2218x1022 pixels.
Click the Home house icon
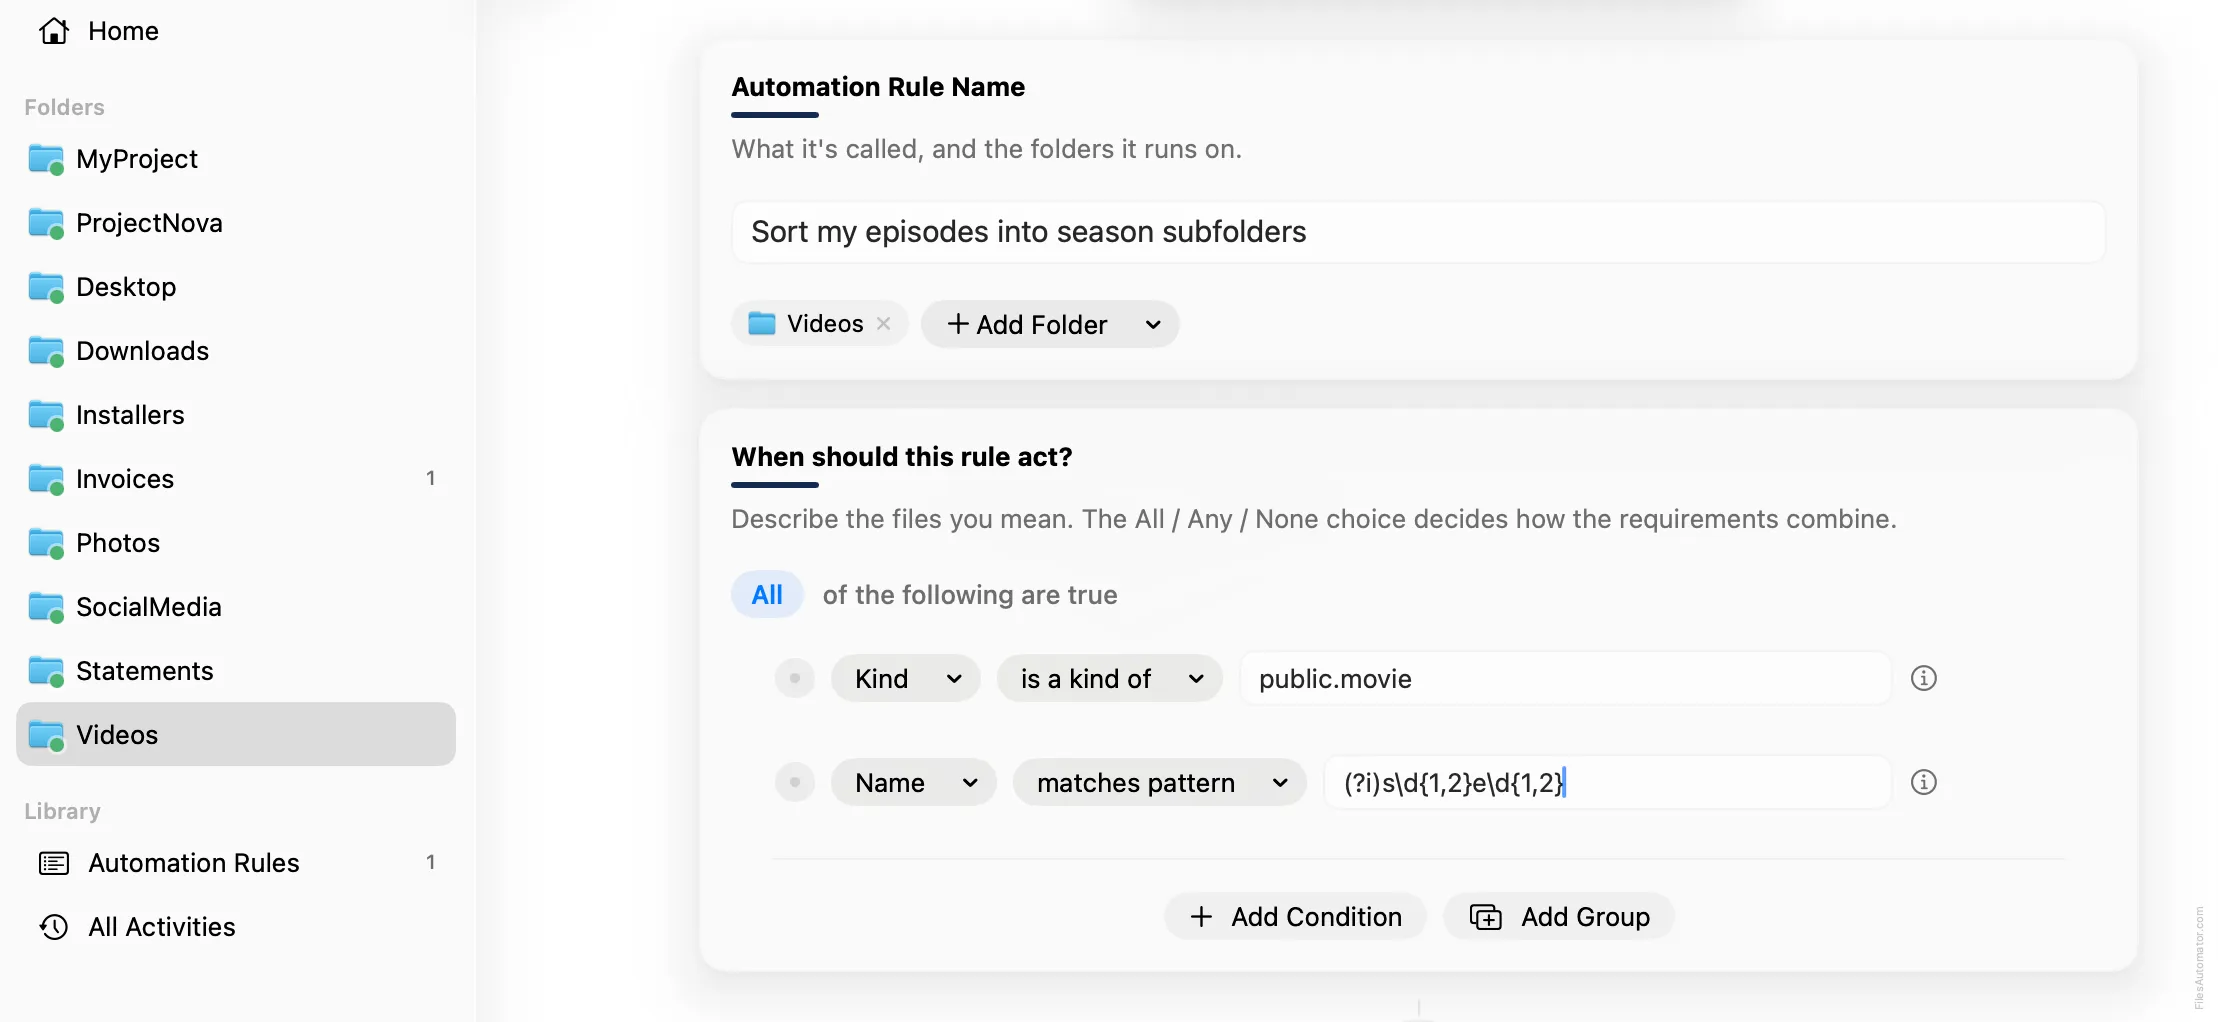pyautogui.click(x=54, y=31)
